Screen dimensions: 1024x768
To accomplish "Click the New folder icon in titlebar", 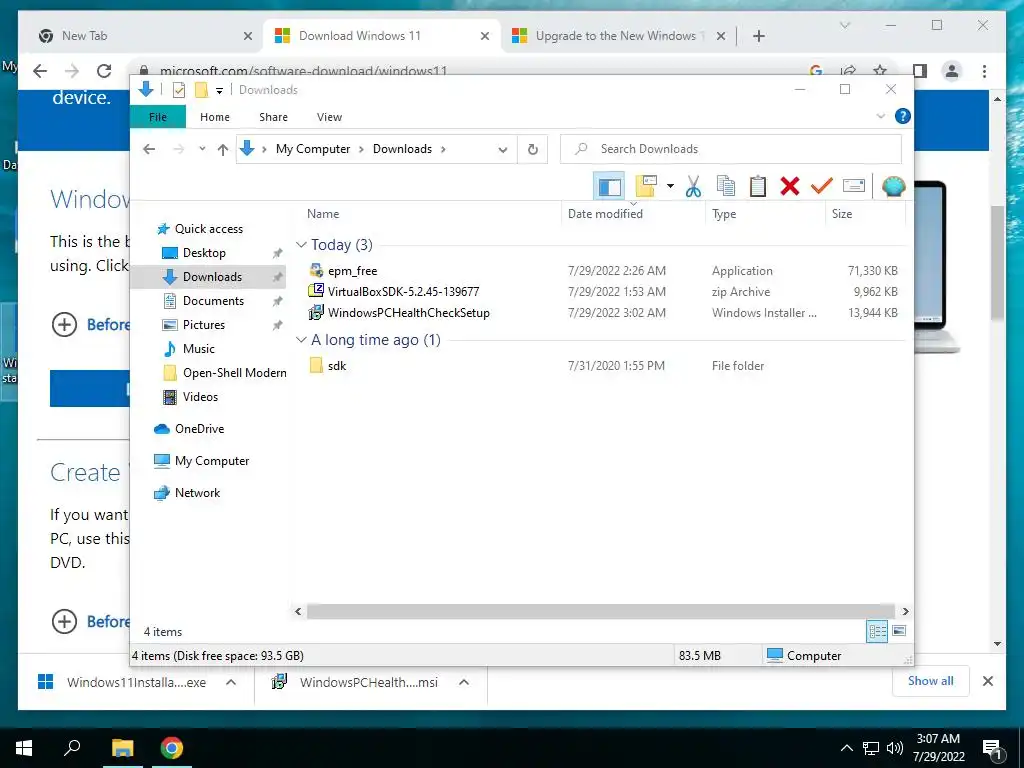I will (x=201, y=90).
